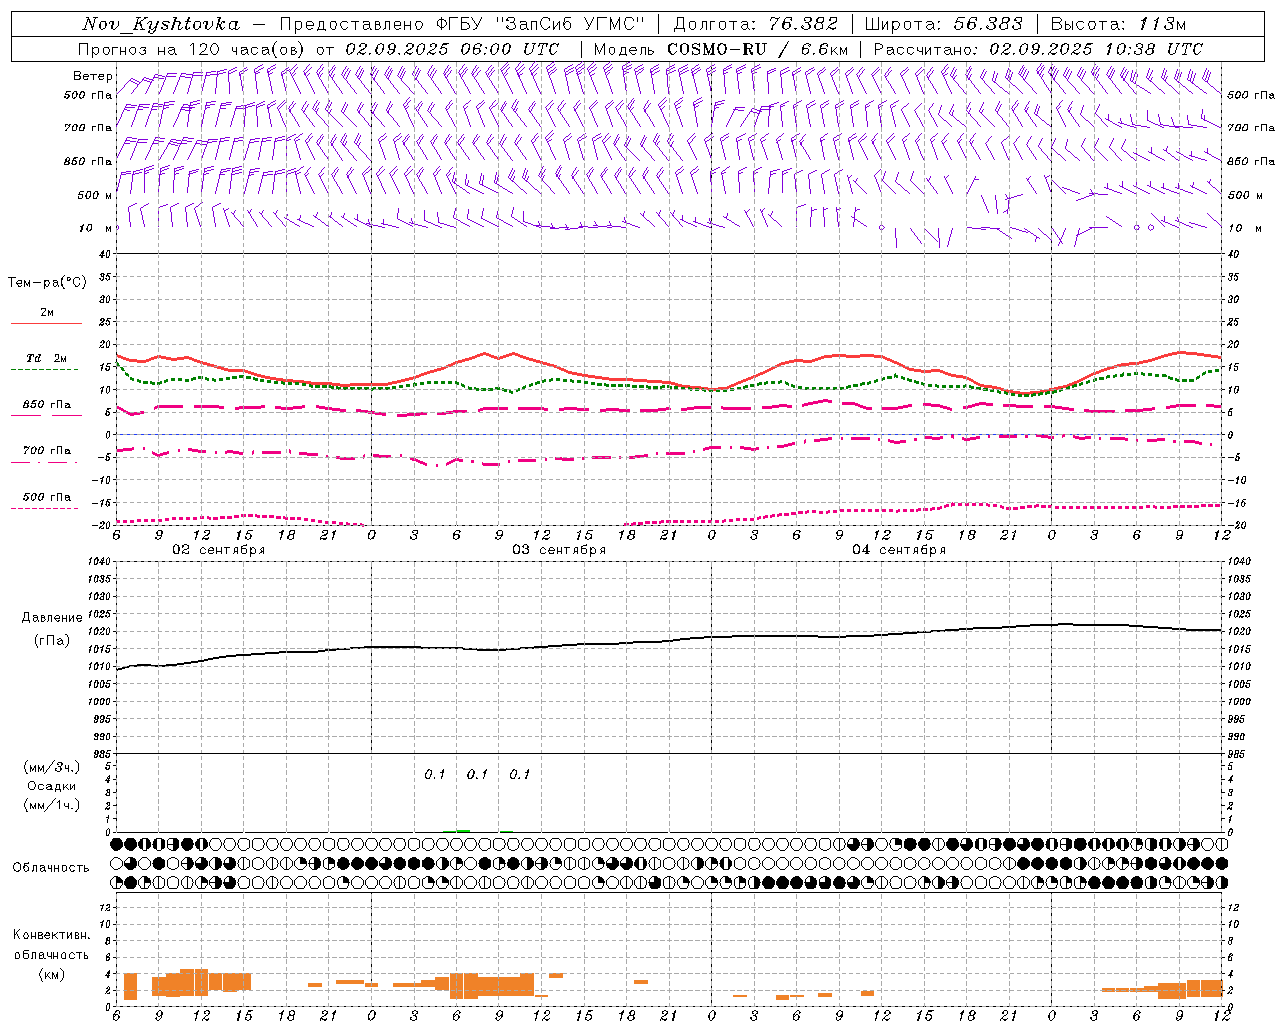Select the 'Конвективн.' convective cloud label
Viewport: 1280px width, 1024px height.
coord(52,935)
